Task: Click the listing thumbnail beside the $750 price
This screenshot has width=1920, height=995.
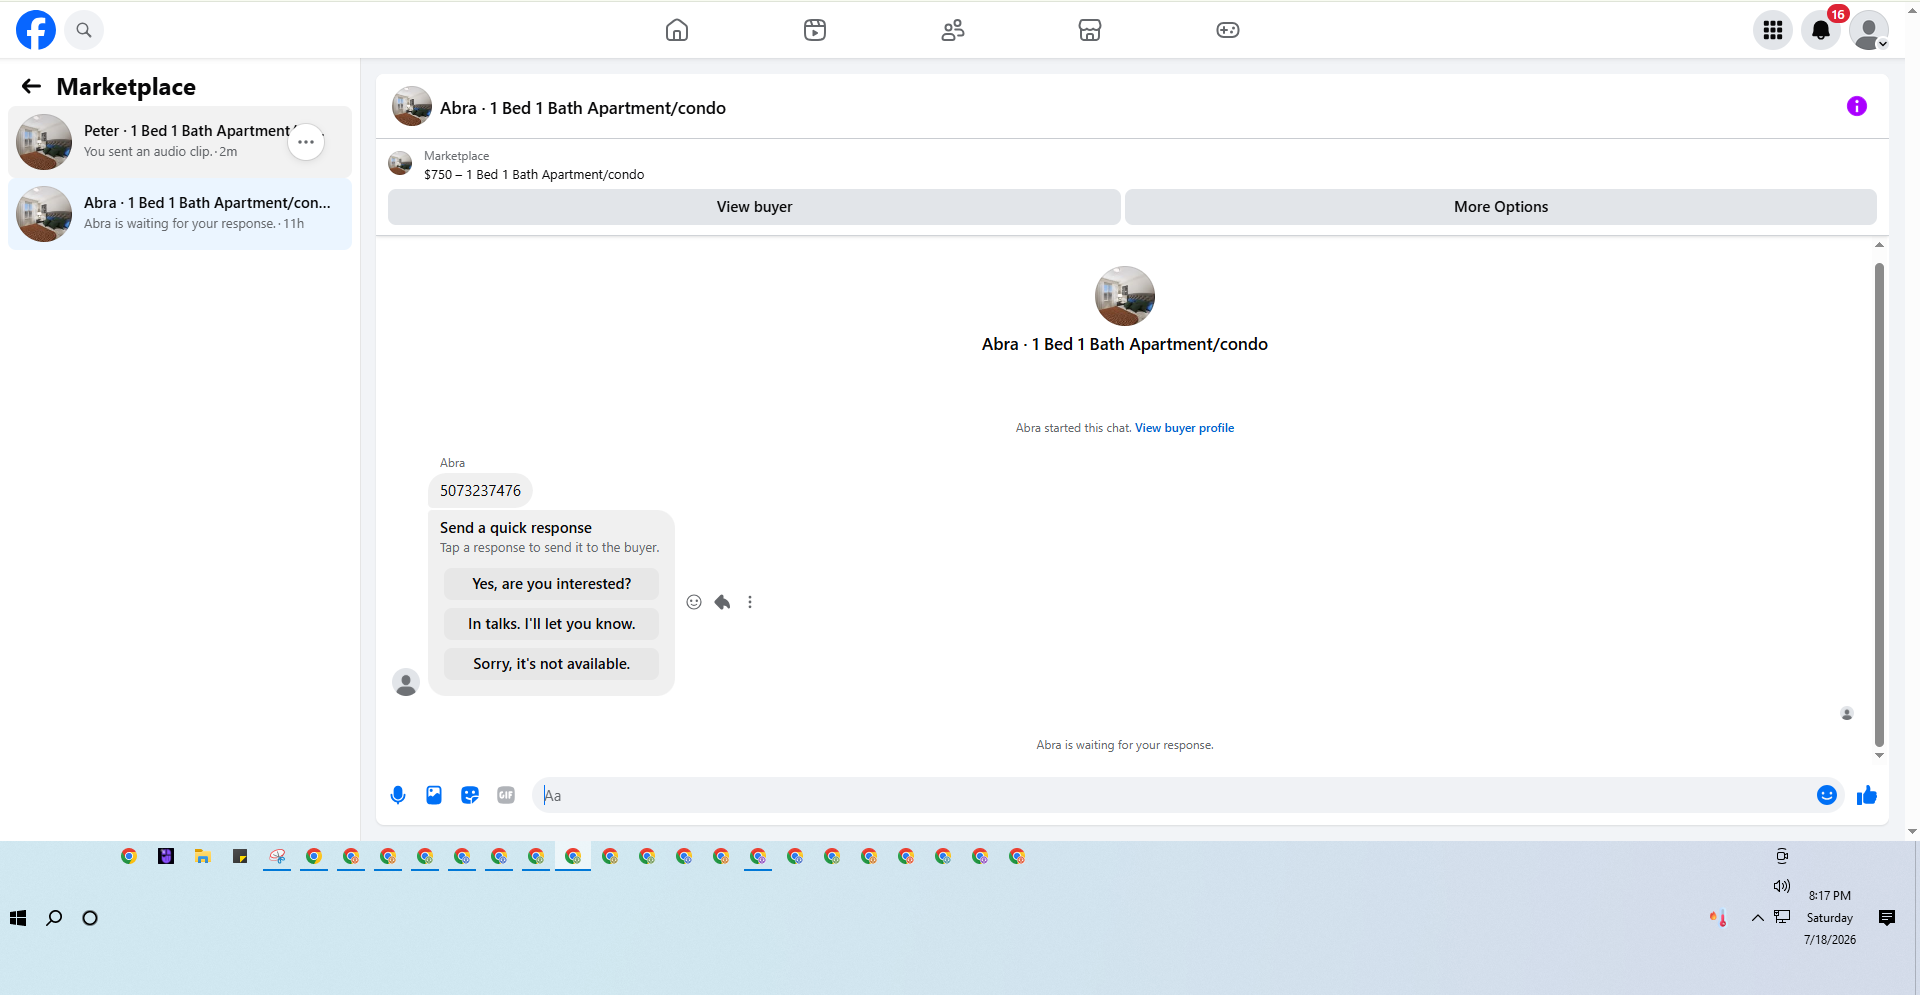Action: (400, 163)
